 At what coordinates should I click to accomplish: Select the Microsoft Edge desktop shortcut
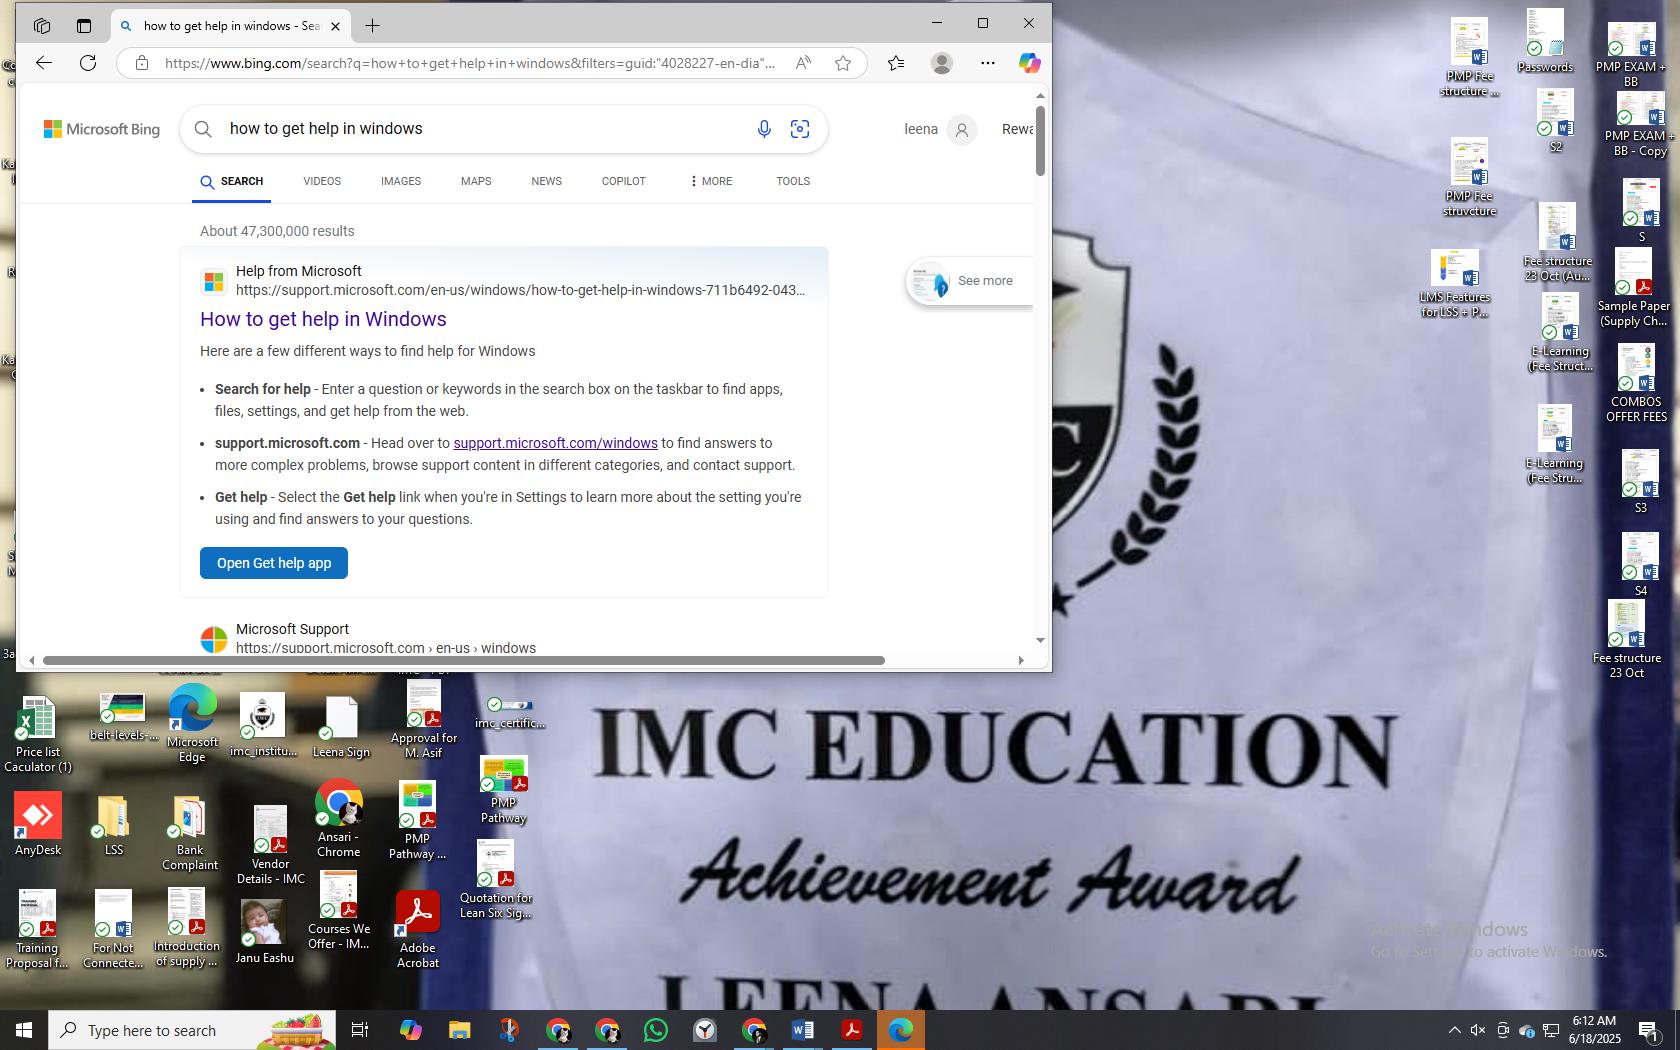coord(192,723)
